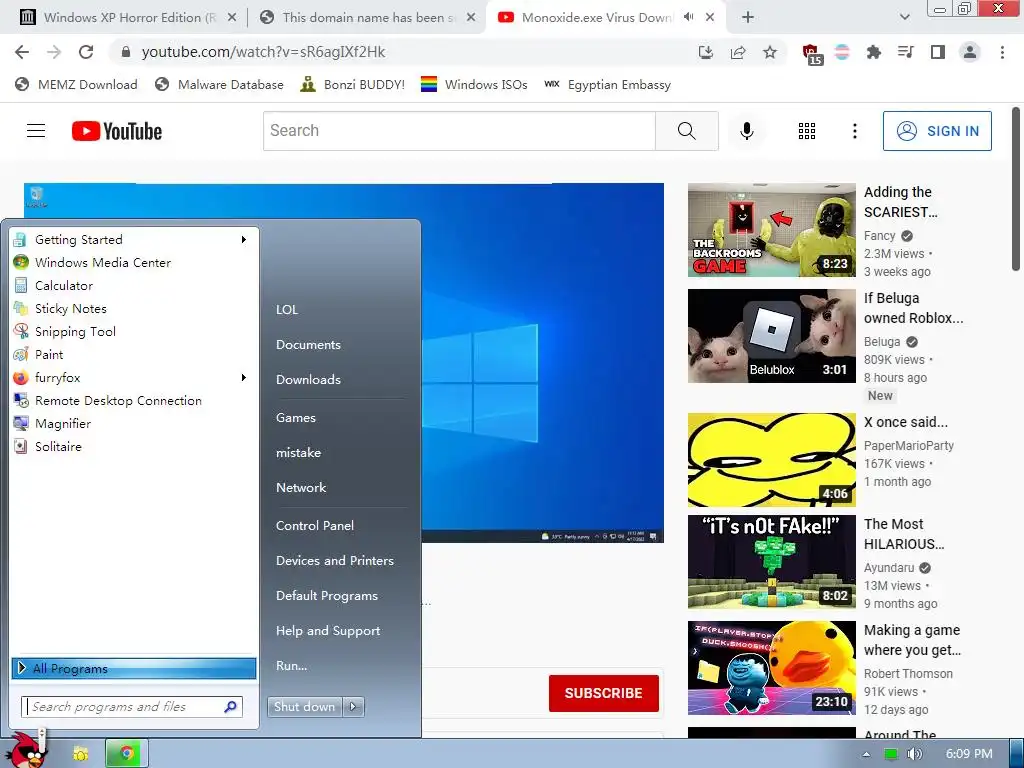
Task: Click the browser address bar URL
Action: (x=263, y=52)
